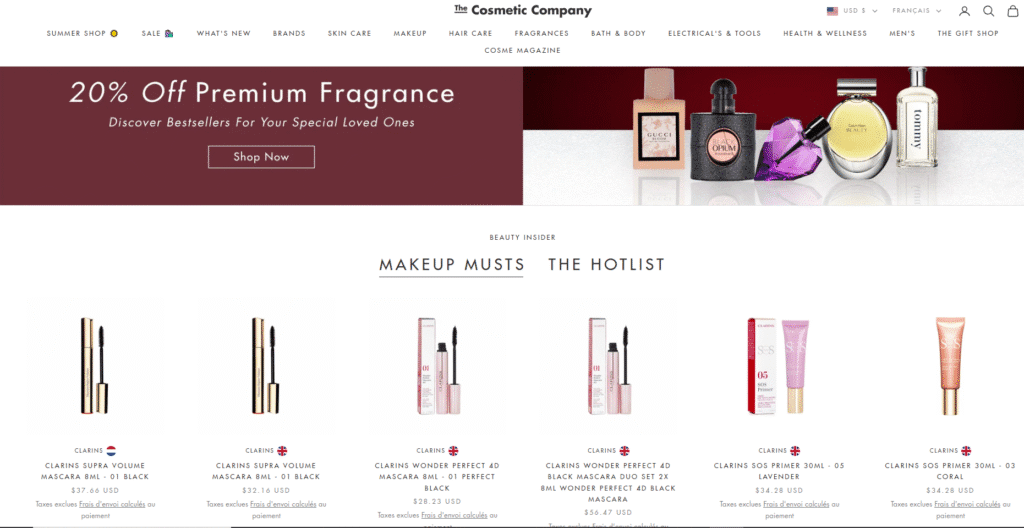Click the Summer Shop sun emoji
The height and width of the screenshot is (528, 1024).
point(114,33)
